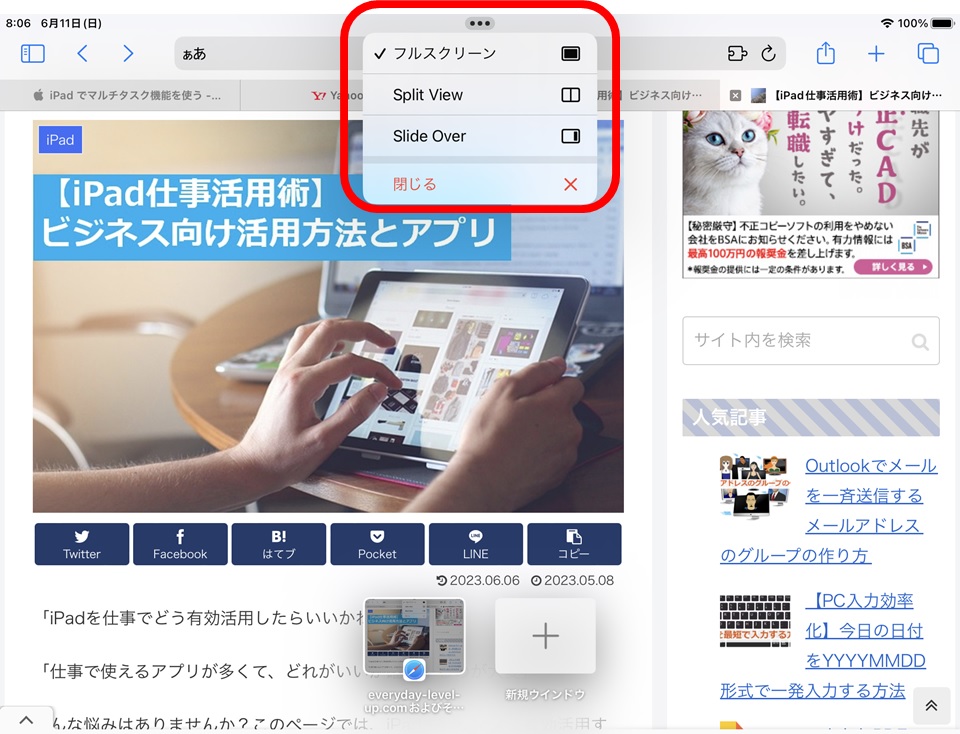960x734 pixels.
Task: Copy article link with コピー button
Action: click(x=574, y=544)
